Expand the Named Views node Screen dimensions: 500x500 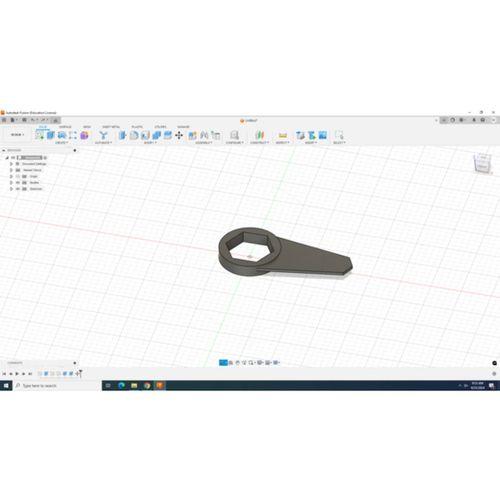coord(11,170)
